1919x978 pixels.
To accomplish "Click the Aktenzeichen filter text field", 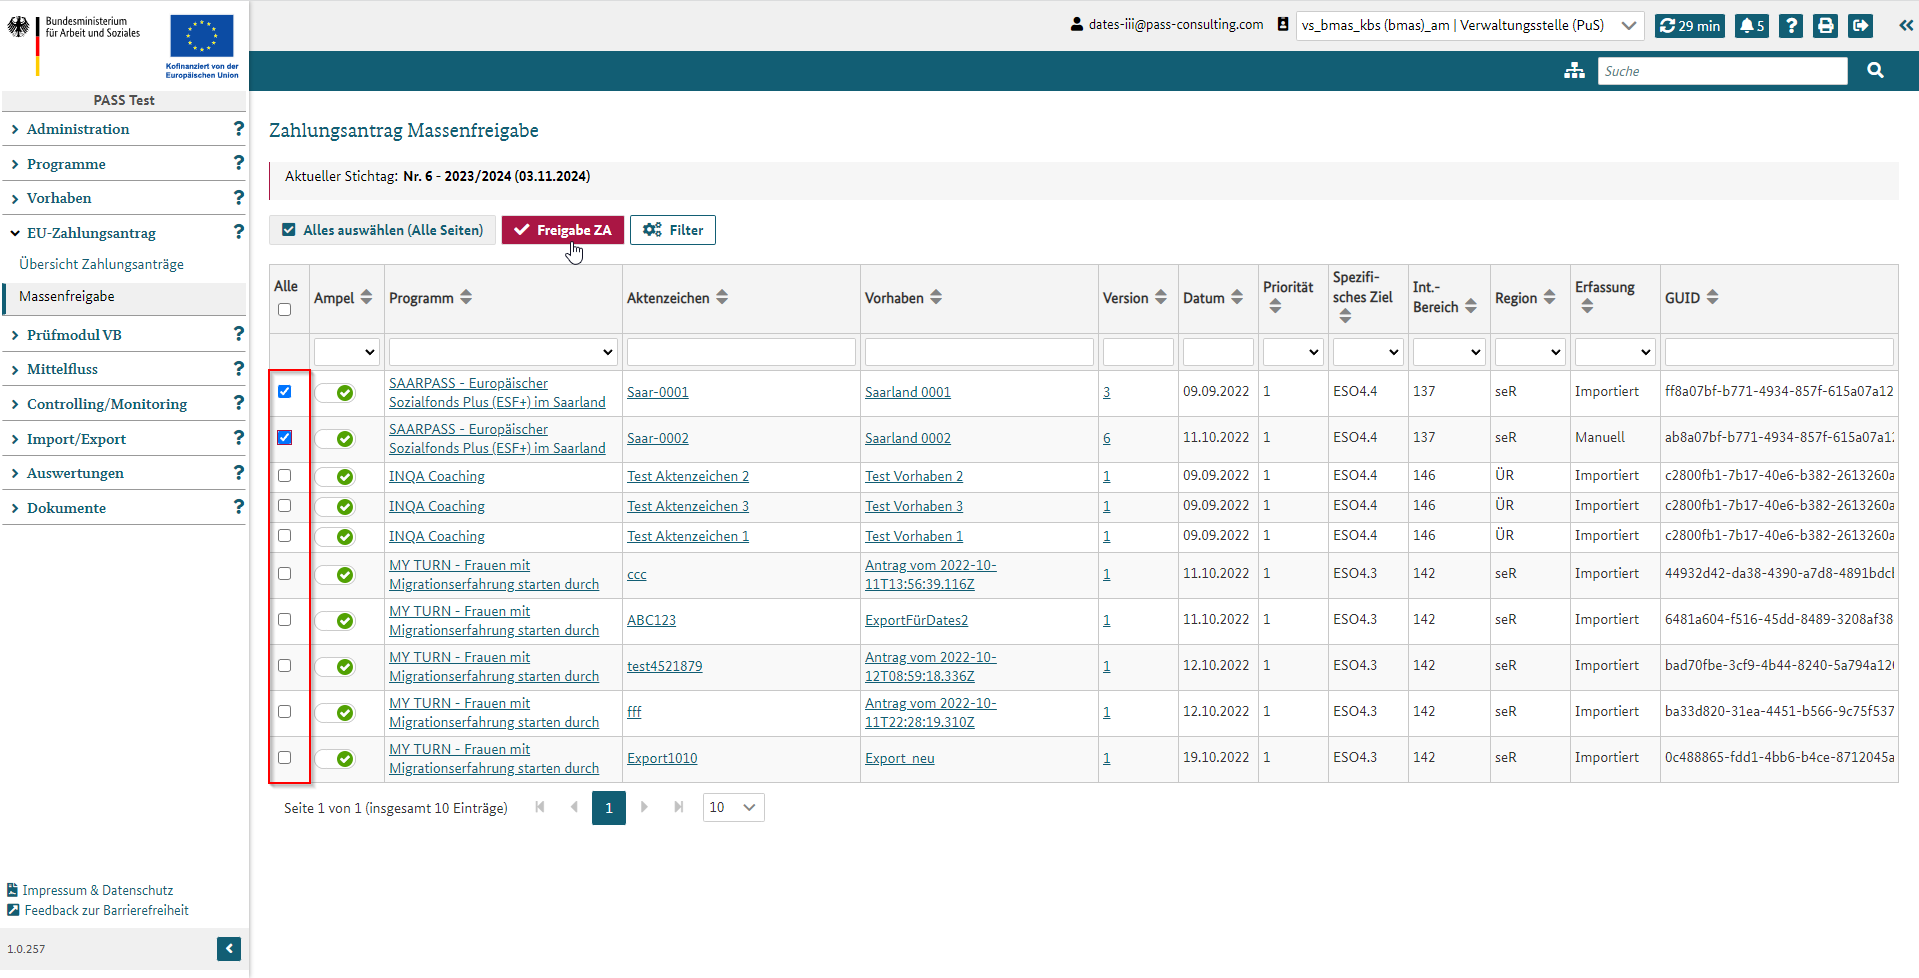I will click(741, 352).
